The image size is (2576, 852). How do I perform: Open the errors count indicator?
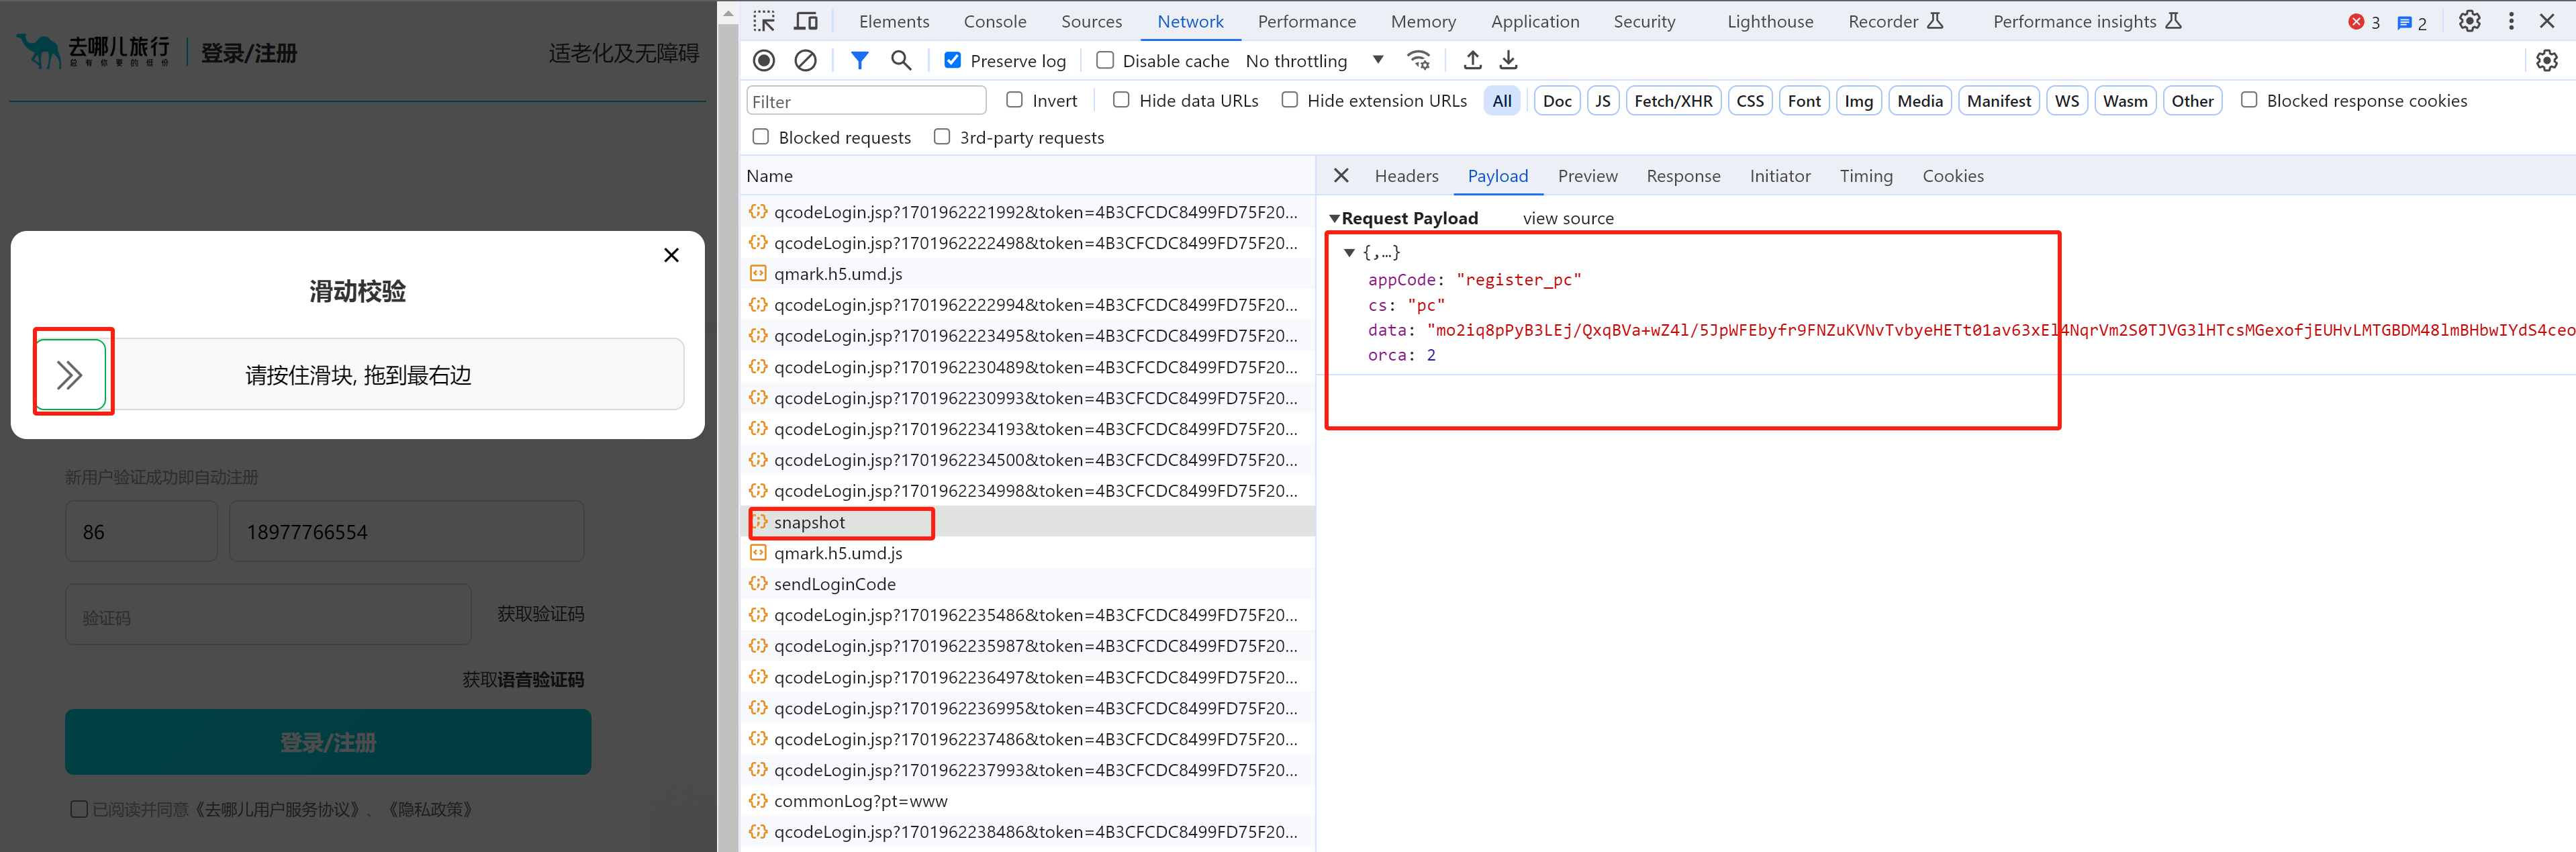pyautogui.click(x=2364, y=22)
